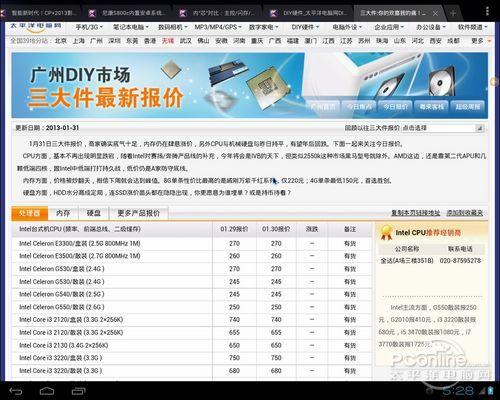
Task: Expand the 数字家电 navigation dropdown
Action: pyautogui.click(x=263, y=27)
